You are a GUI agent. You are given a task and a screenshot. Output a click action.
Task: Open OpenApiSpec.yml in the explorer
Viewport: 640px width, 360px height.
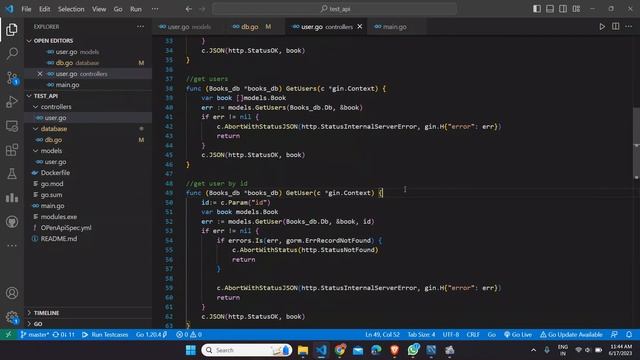[88, 228]
